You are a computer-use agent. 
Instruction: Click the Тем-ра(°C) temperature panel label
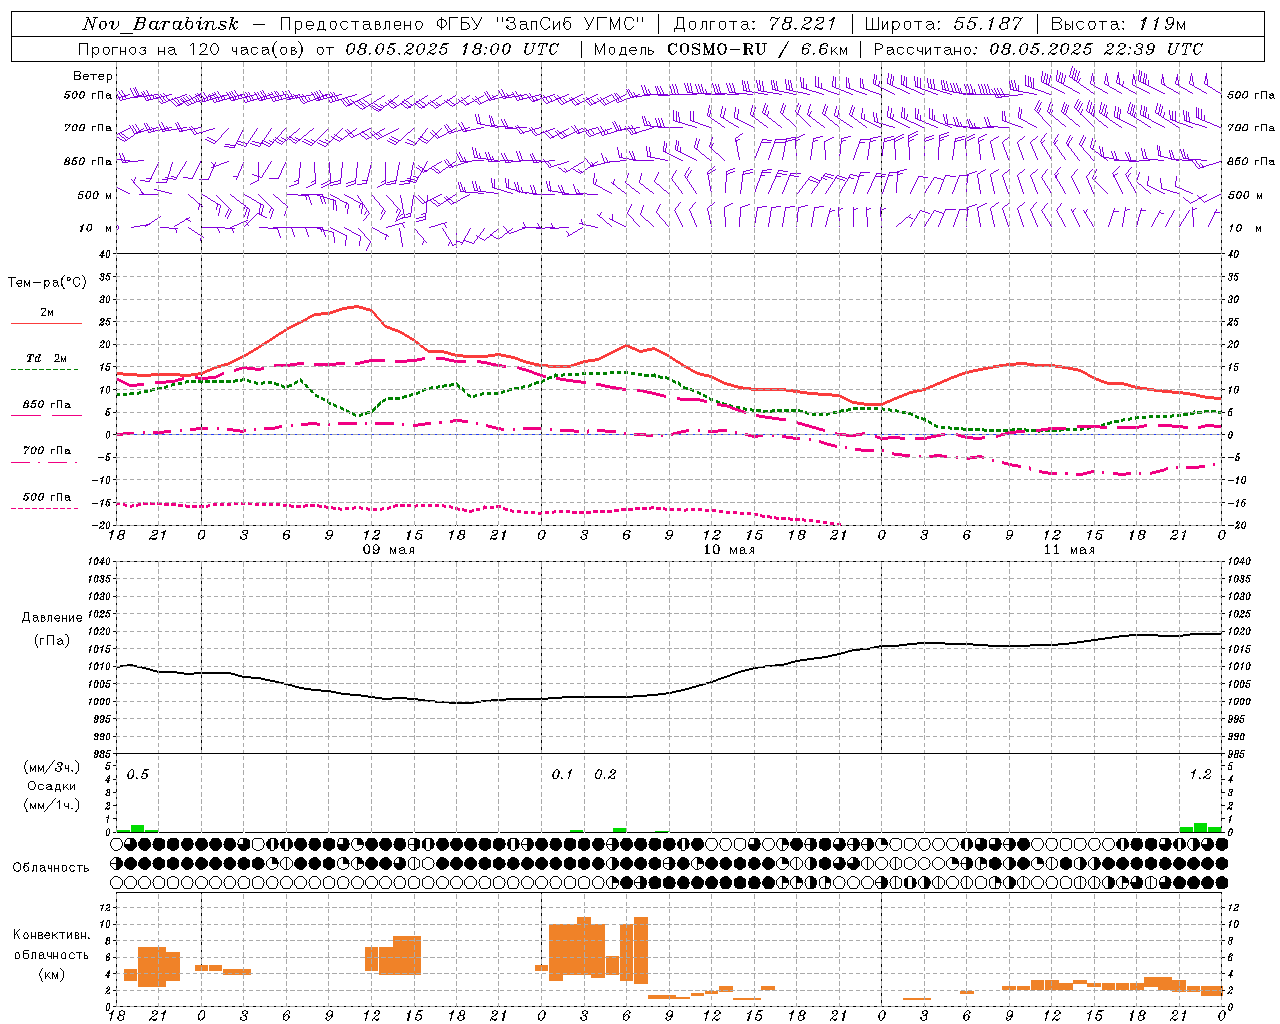pyautogui.click(x=47, y=283)
